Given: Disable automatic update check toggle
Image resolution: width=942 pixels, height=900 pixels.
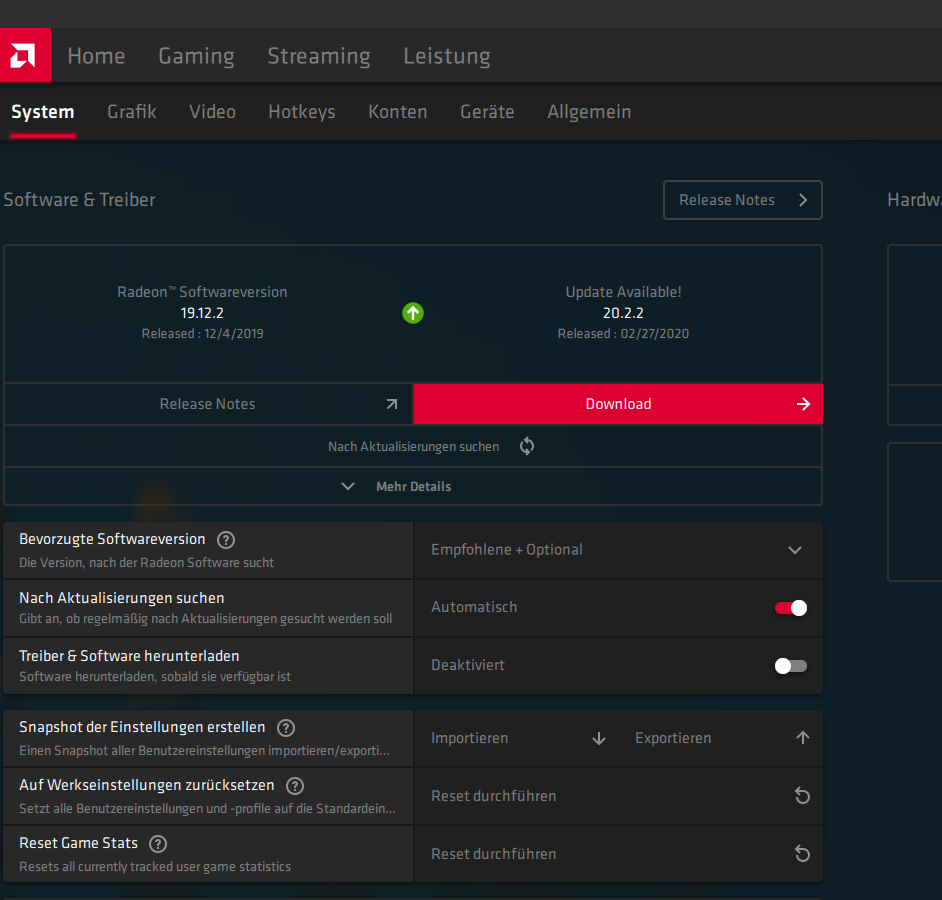Looking at the screenshot, I should 790,608.
